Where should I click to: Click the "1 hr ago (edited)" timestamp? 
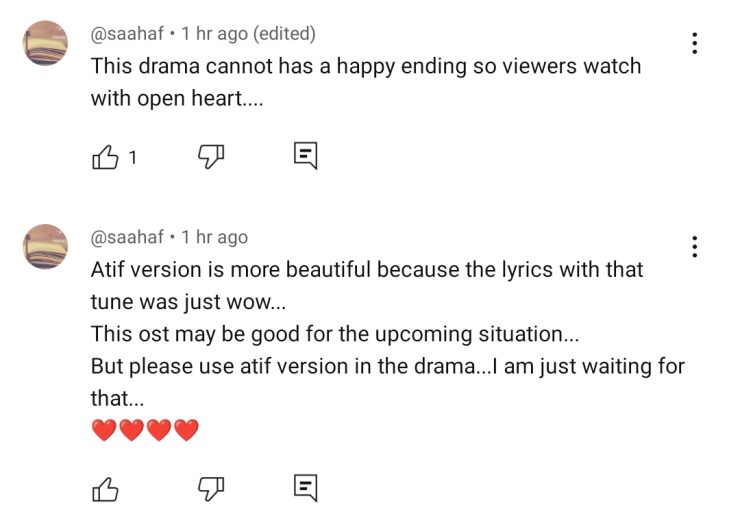coord(248,34)
